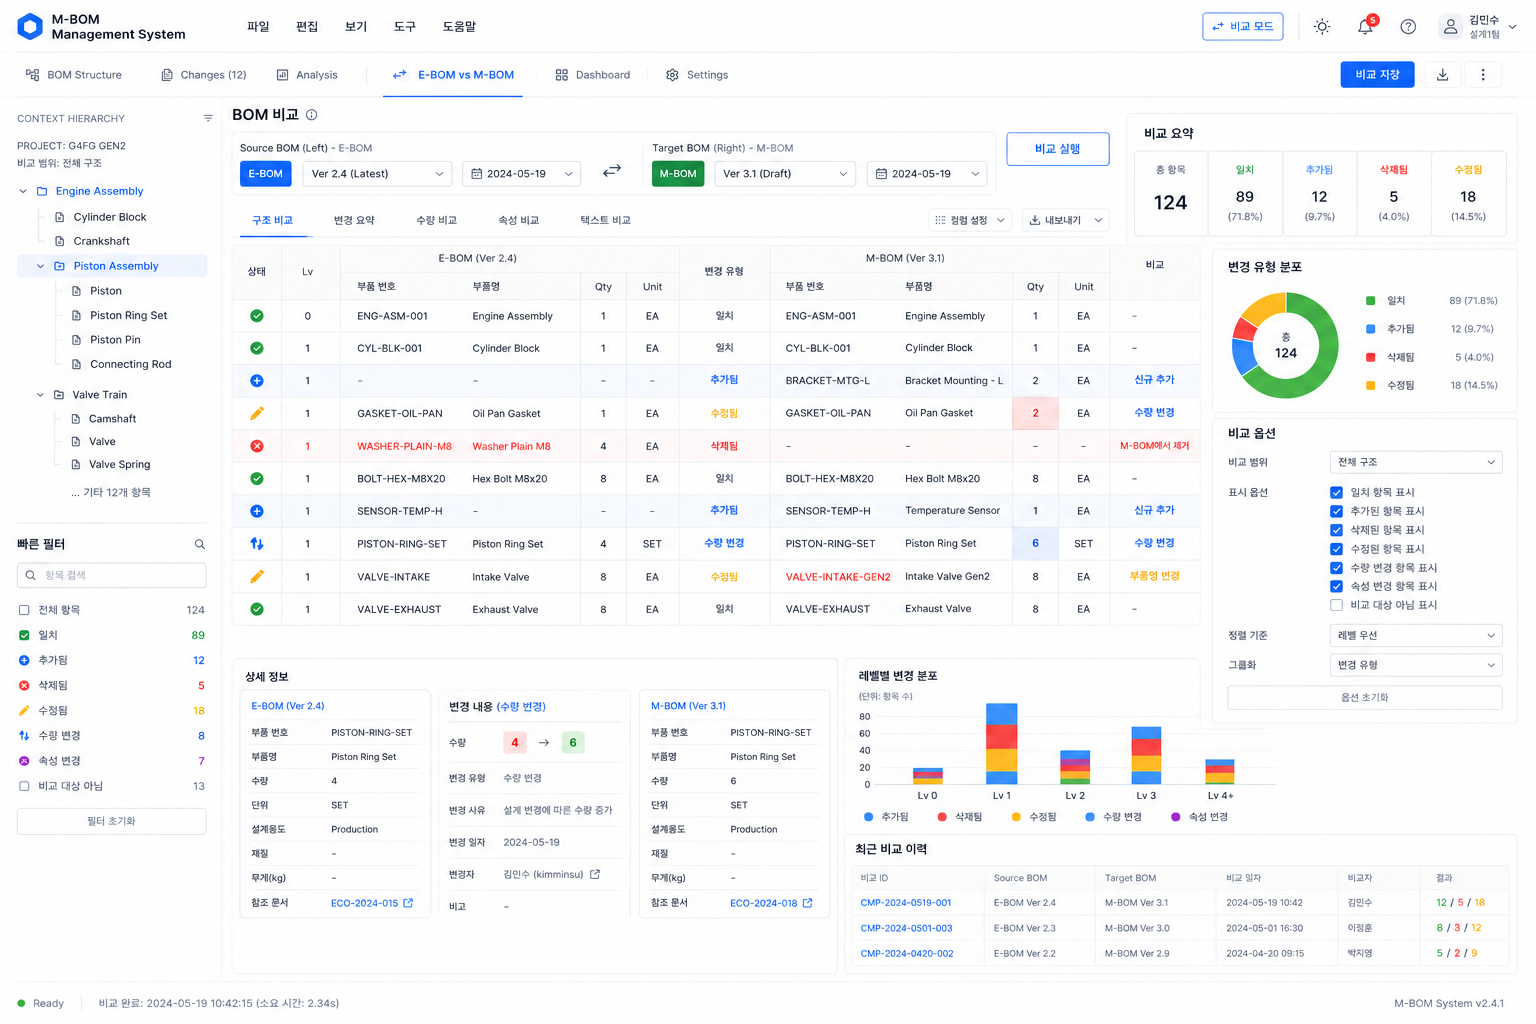Collapse the Engine Assembly tree node

tap(23, 191)
